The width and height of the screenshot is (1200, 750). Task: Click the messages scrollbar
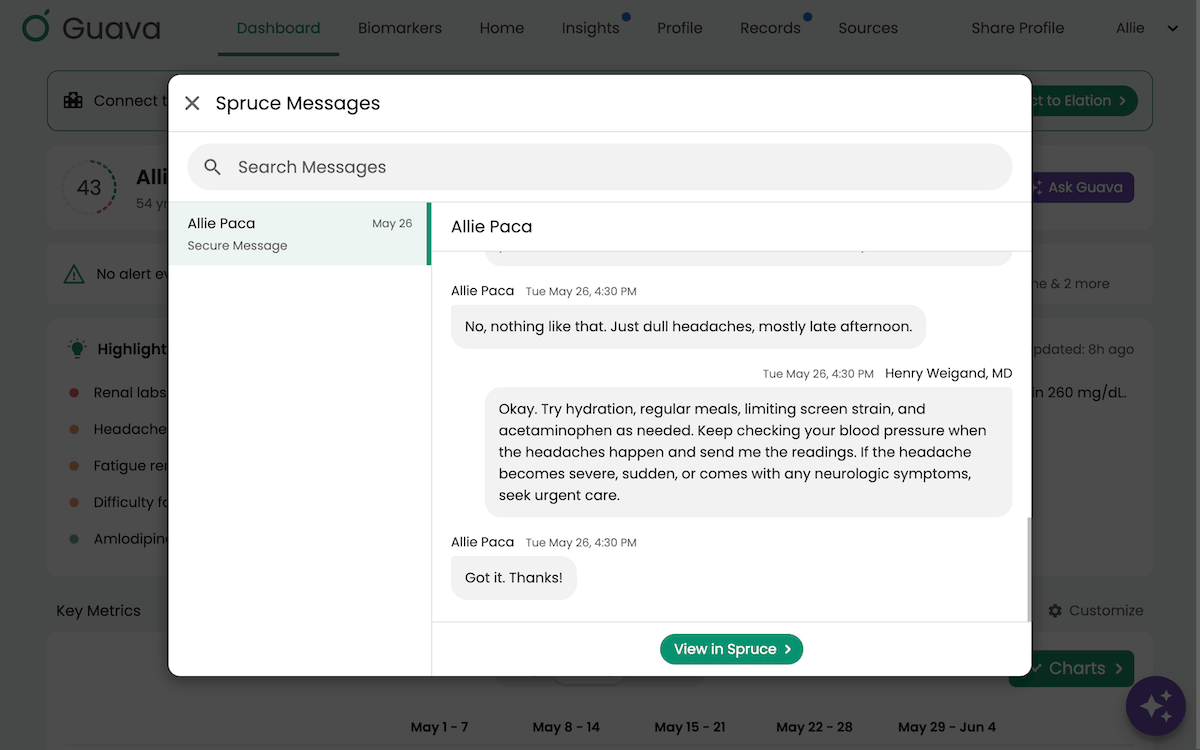1029,569
